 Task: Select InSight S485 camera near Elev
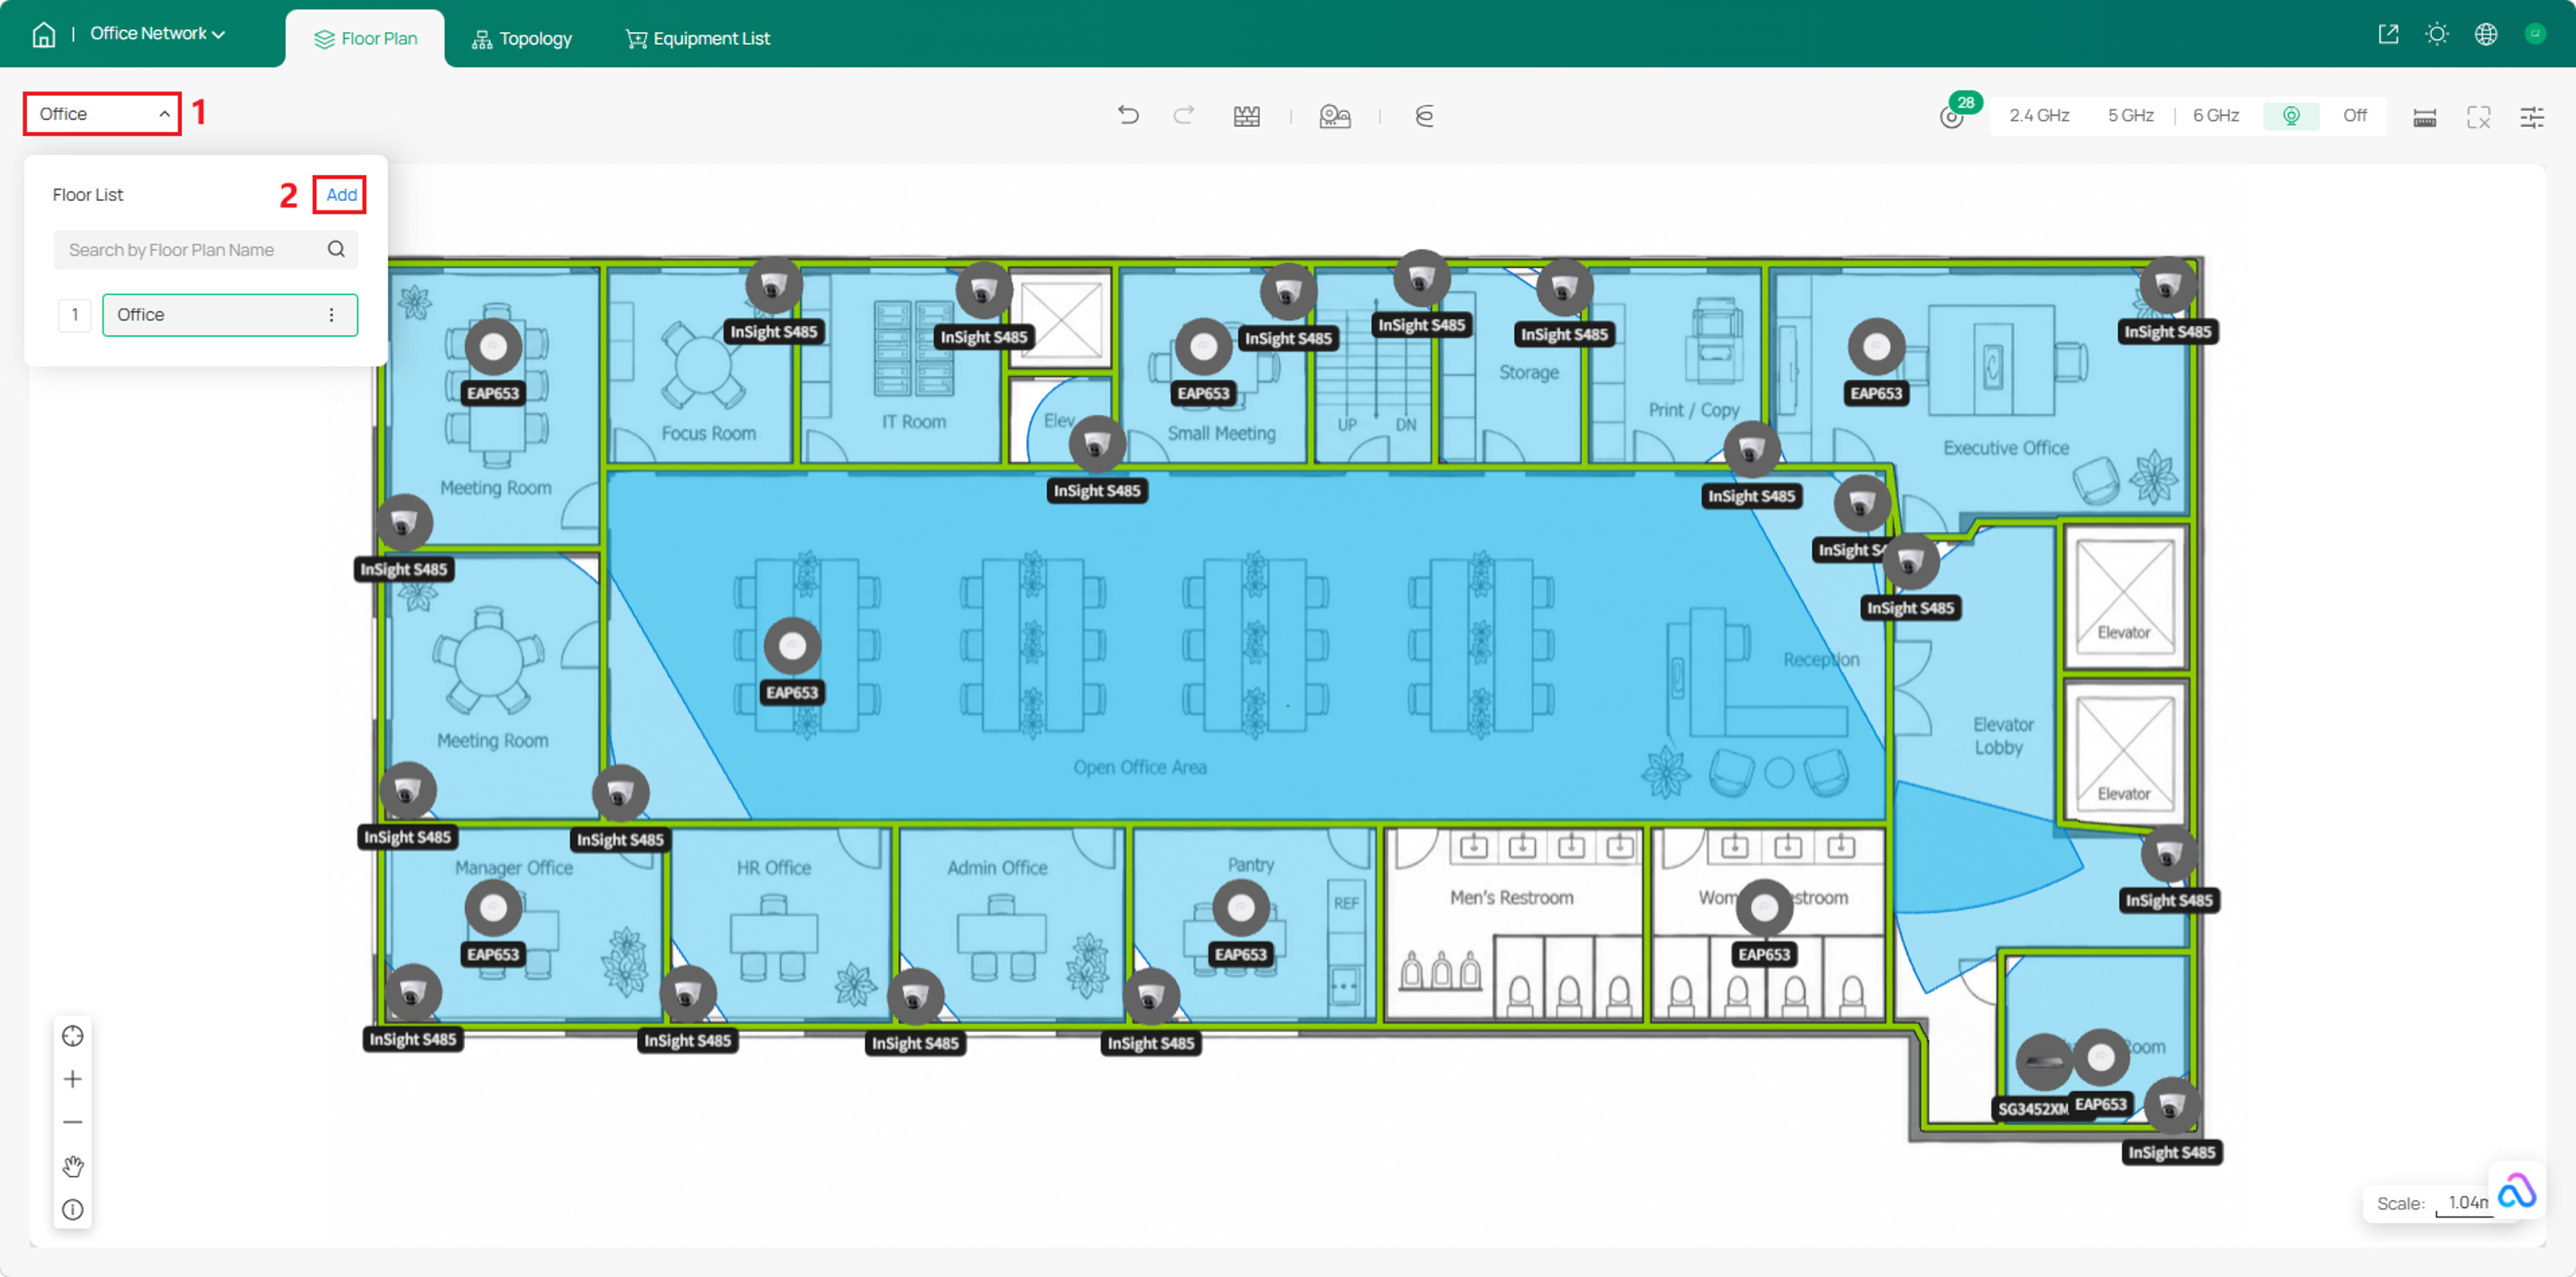tap(1097, 445)
